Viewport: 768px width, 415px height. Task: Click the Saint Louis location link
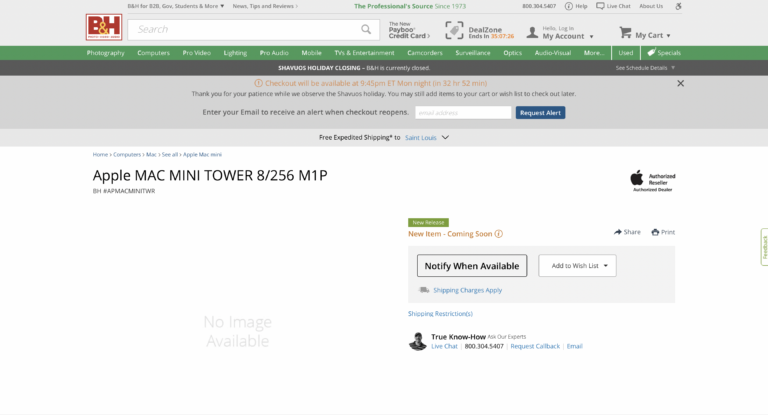pos(420,138)
